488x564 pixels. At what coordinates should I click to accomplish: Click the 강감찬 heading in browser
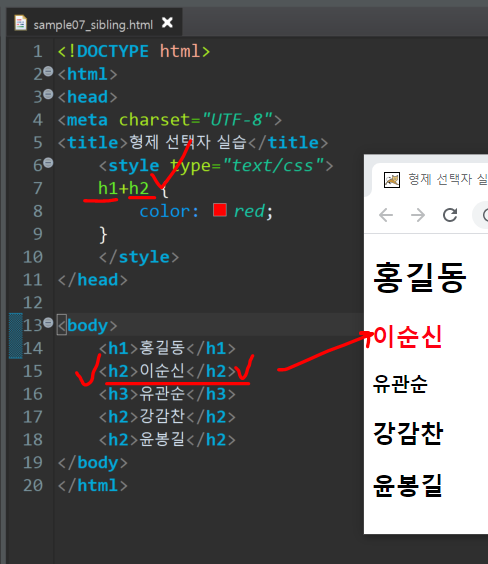(x=408, y=433)
